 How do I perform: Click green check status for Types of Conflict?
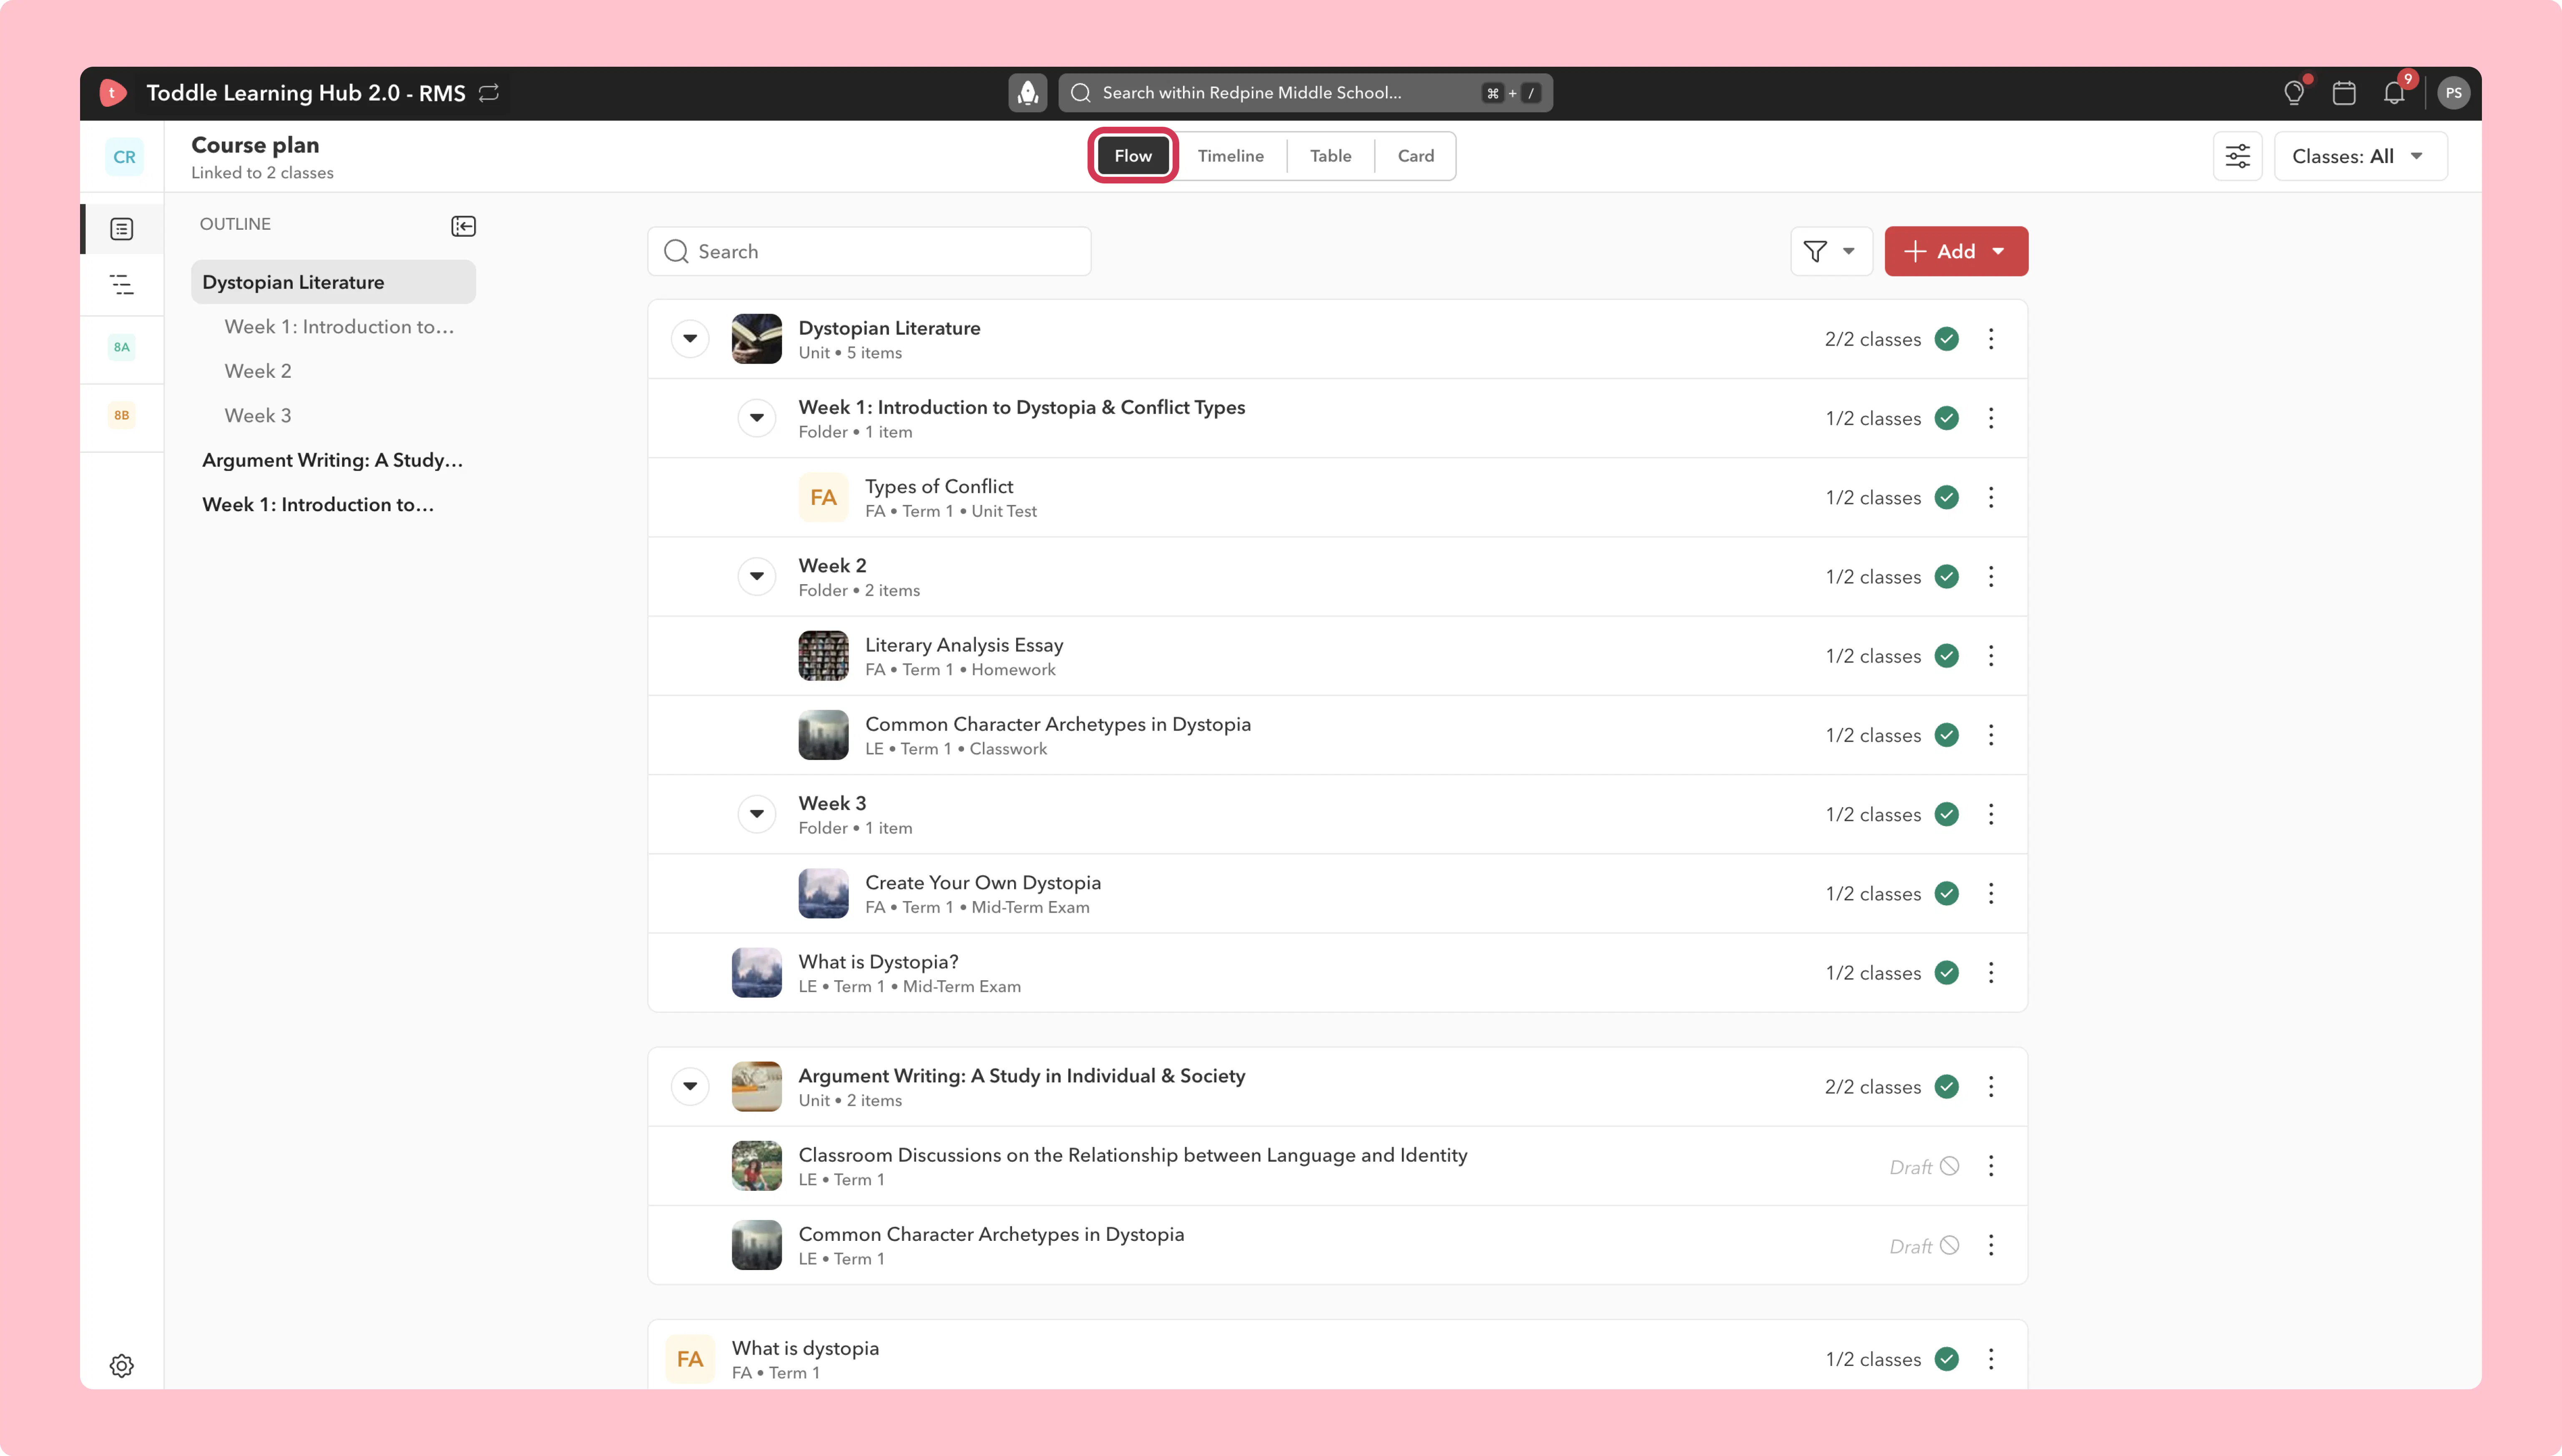coord(1946,498)
